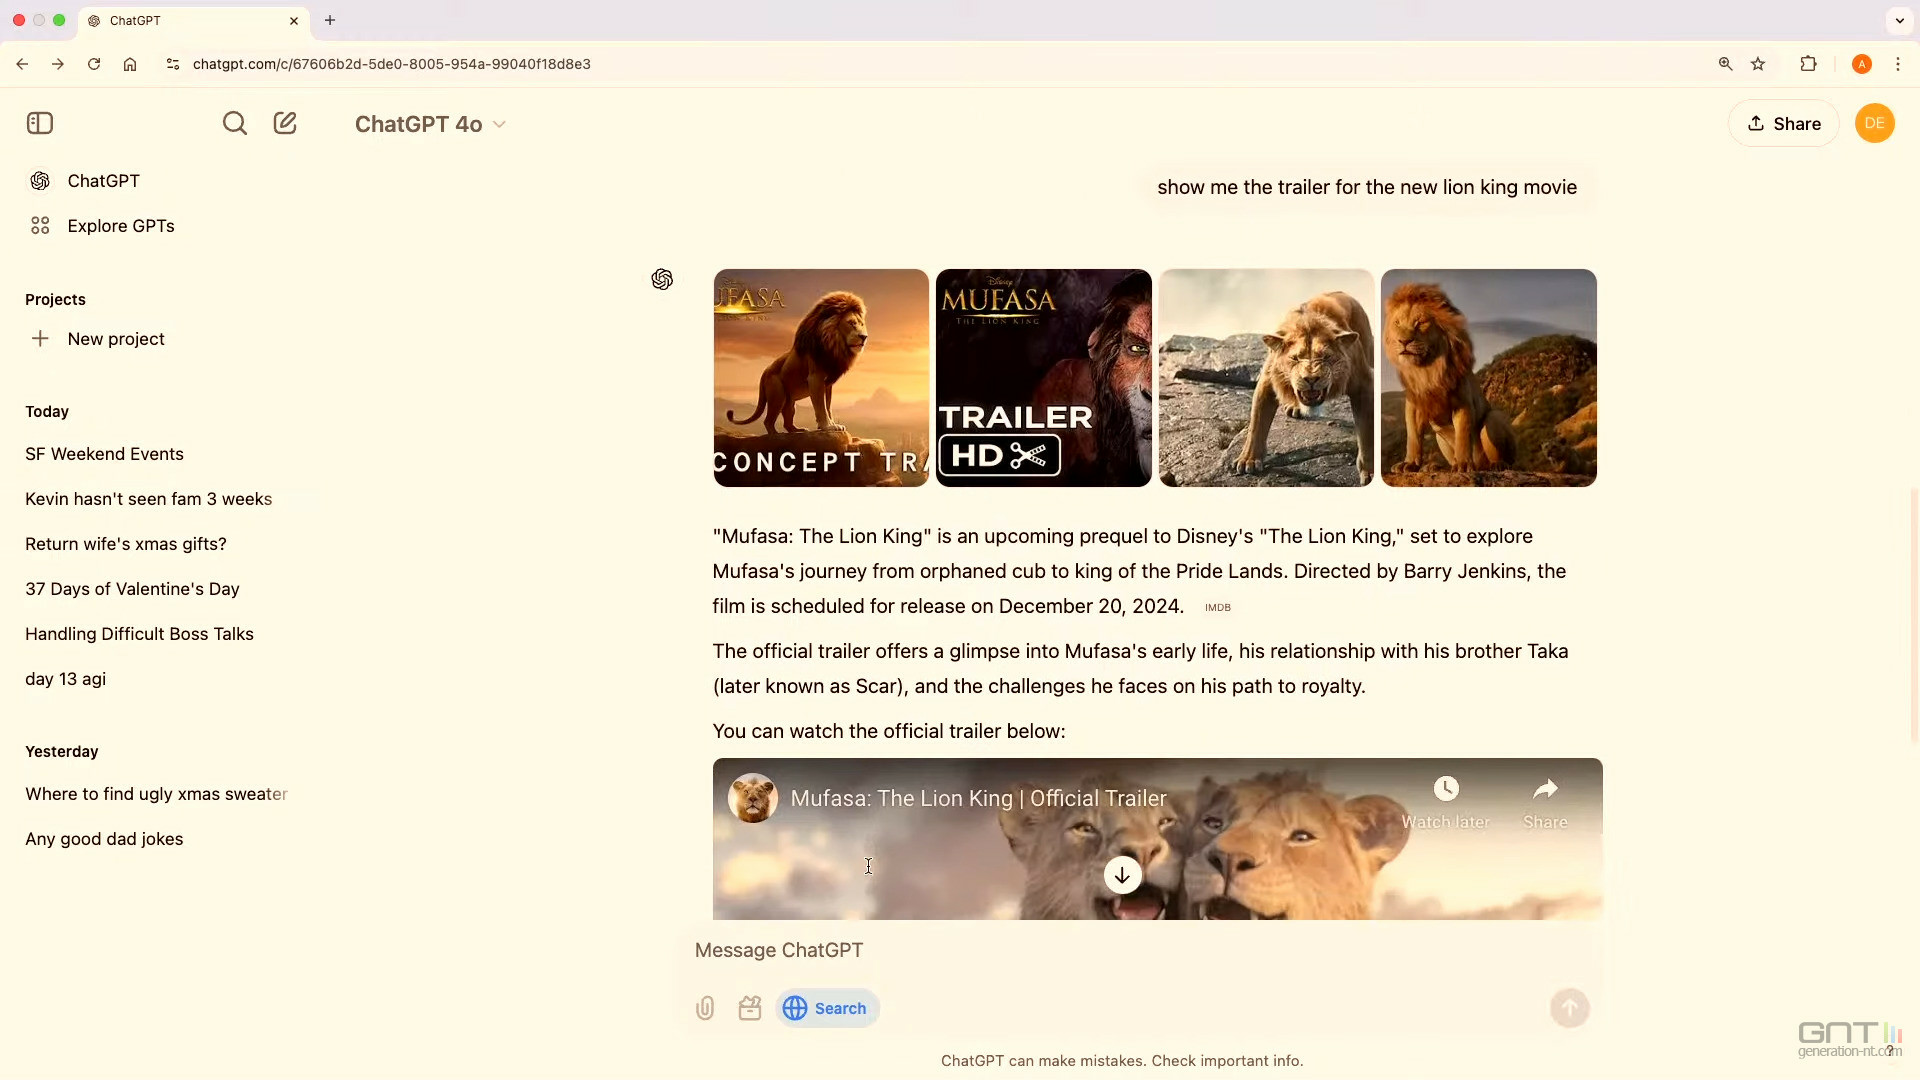Expand the ChatGPT 4o model dropdown
The width and height of the screenshot is (1920, 1080).
430,124
